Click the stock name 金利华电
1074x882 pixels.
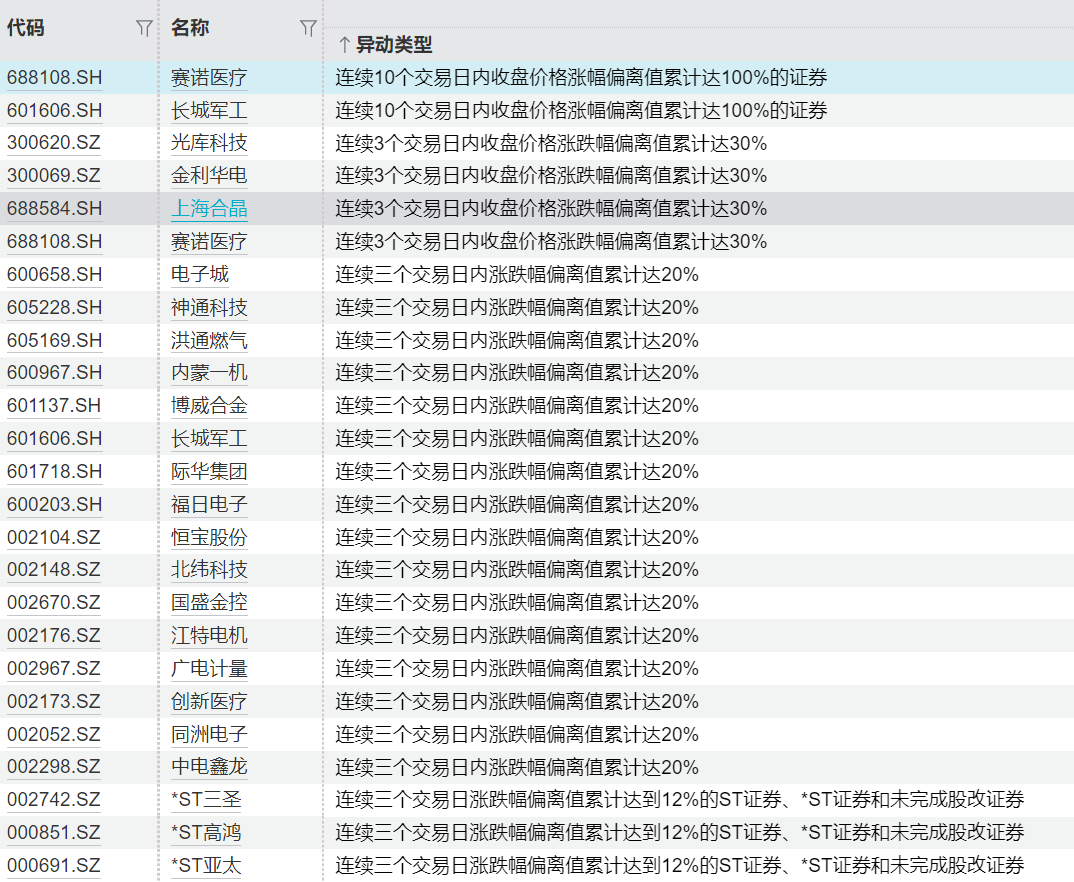(x=209, y=176)
